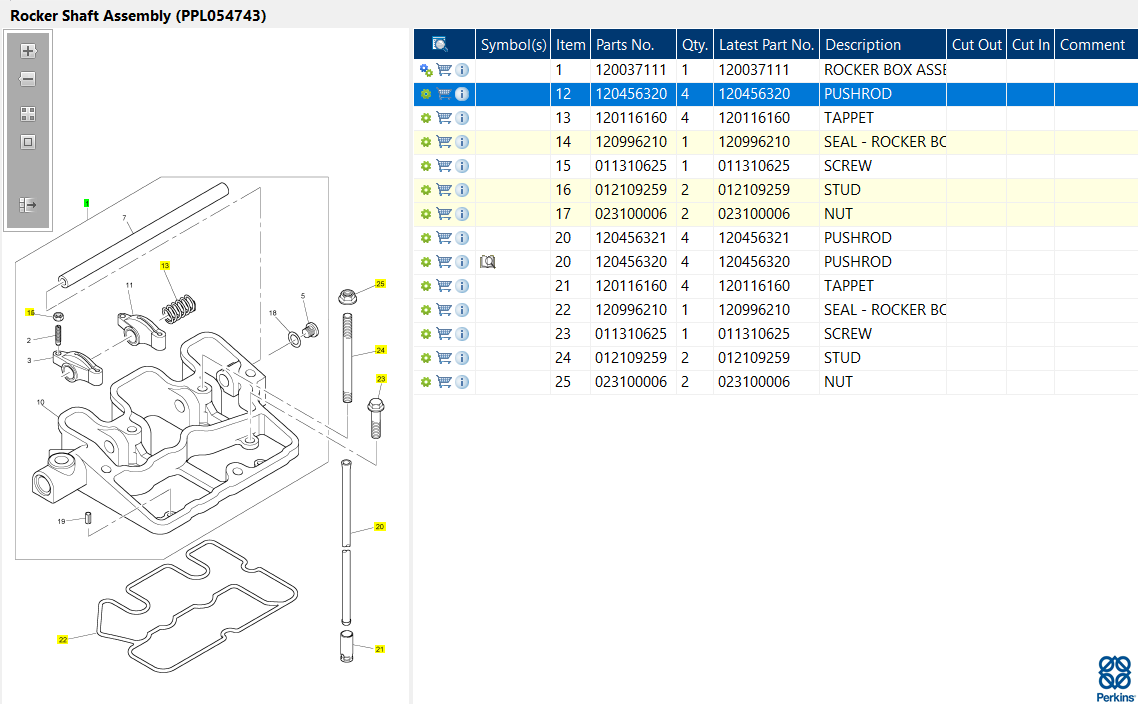This screenshot has width=1138, height=704.
Task: Click green callout 1 in diagram
Action: [x=87, y=203]
